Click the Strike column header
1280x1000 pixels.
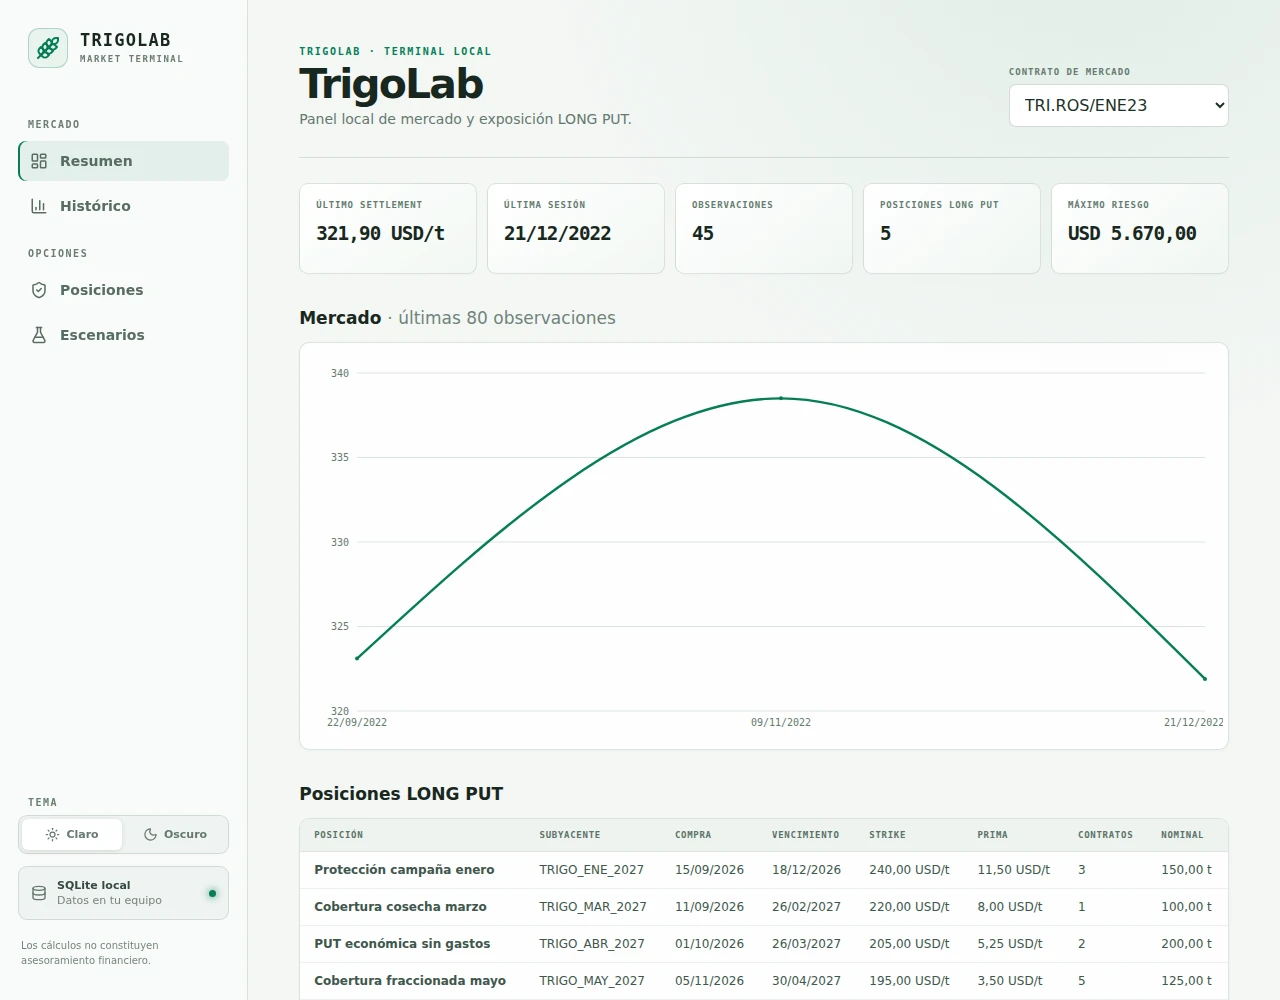click(887, 835)
